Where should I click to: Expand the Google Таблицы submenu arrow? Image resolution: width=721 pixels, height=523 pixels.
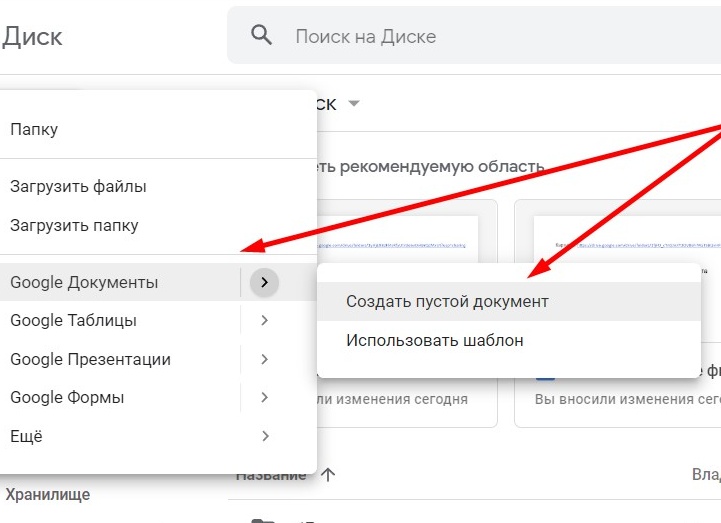pyautogui.click(x=264, y=321)
